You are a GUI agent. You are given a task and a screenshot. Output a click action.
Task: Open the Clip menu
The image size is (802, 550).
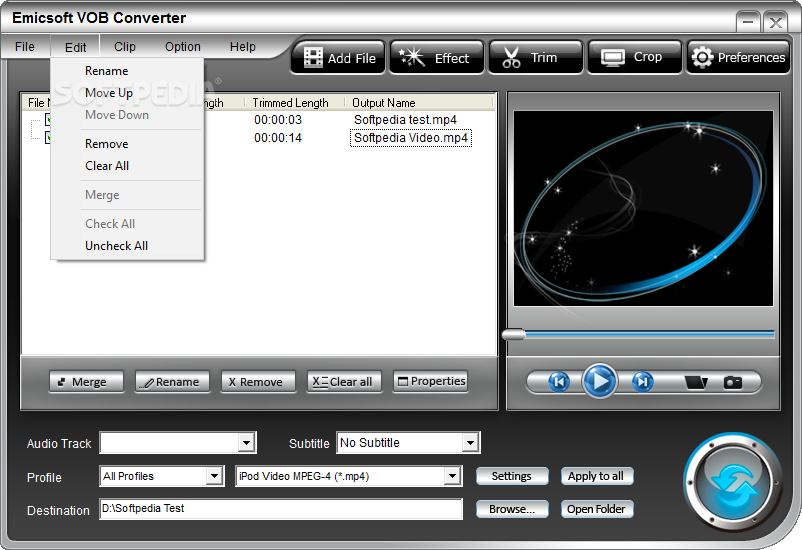(x=125, y=47)
